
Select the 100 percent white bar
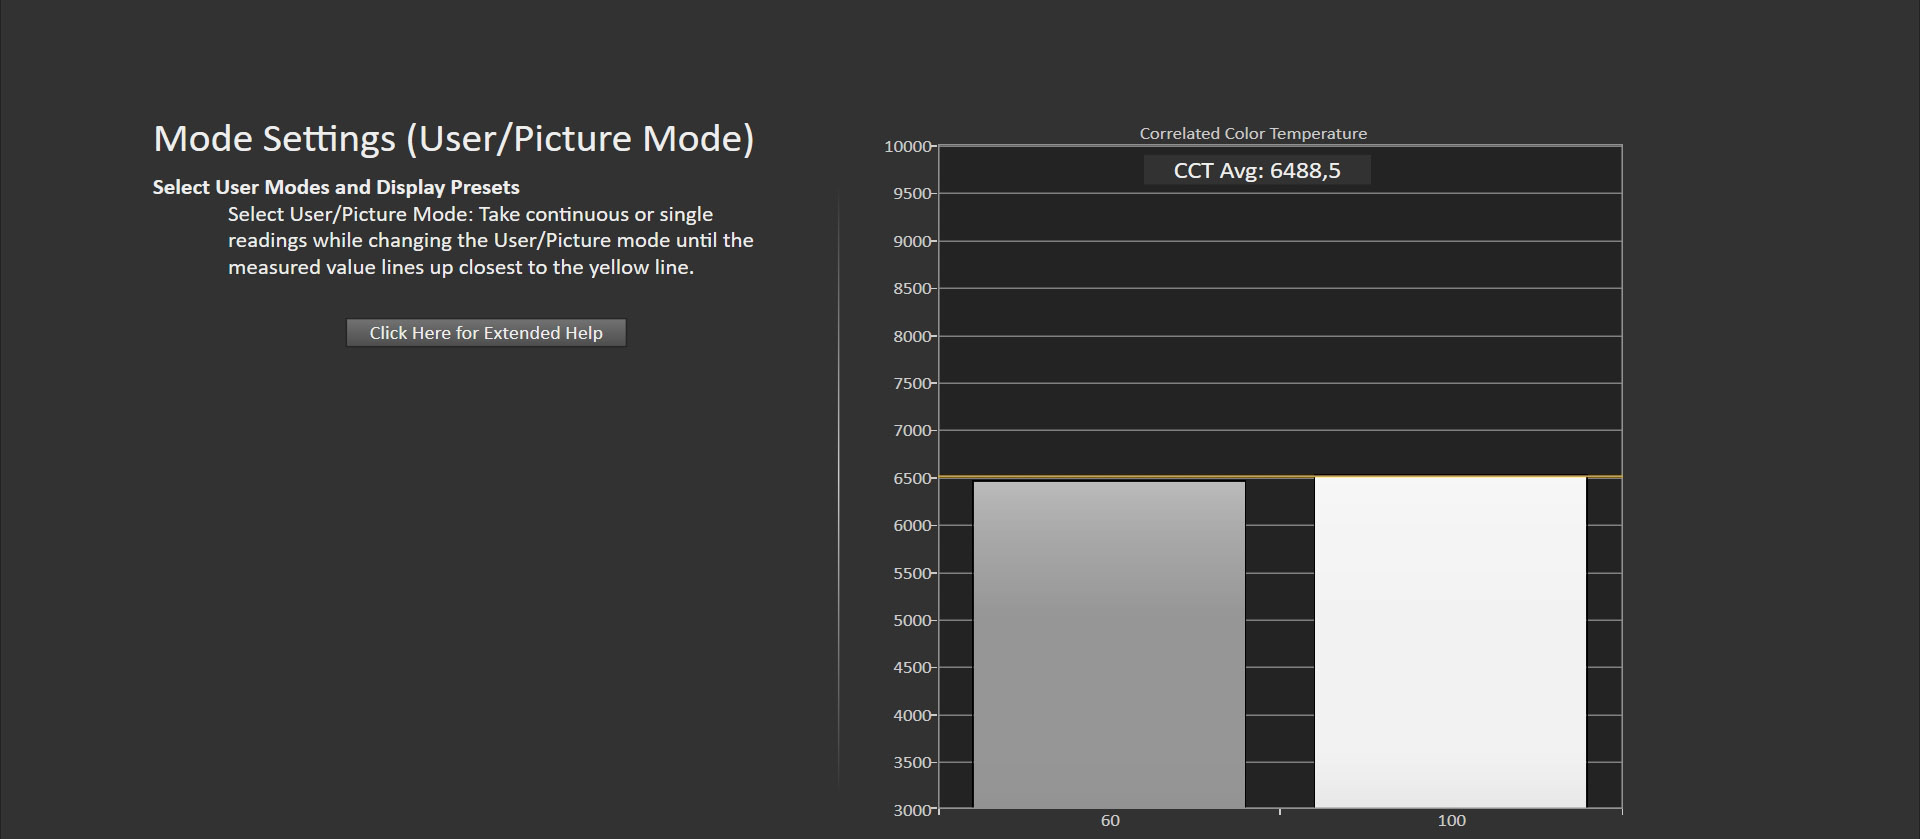pos(1450,643)
